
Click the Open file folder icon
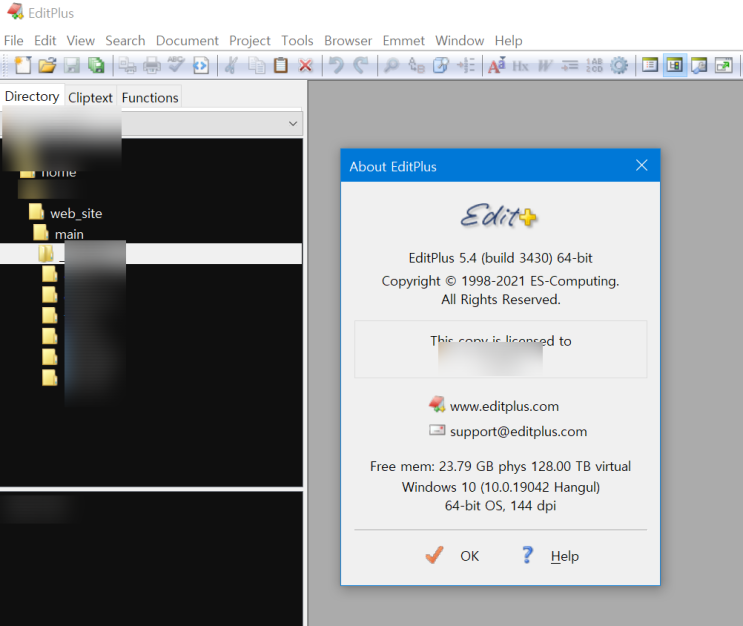[x=47, y=65]
